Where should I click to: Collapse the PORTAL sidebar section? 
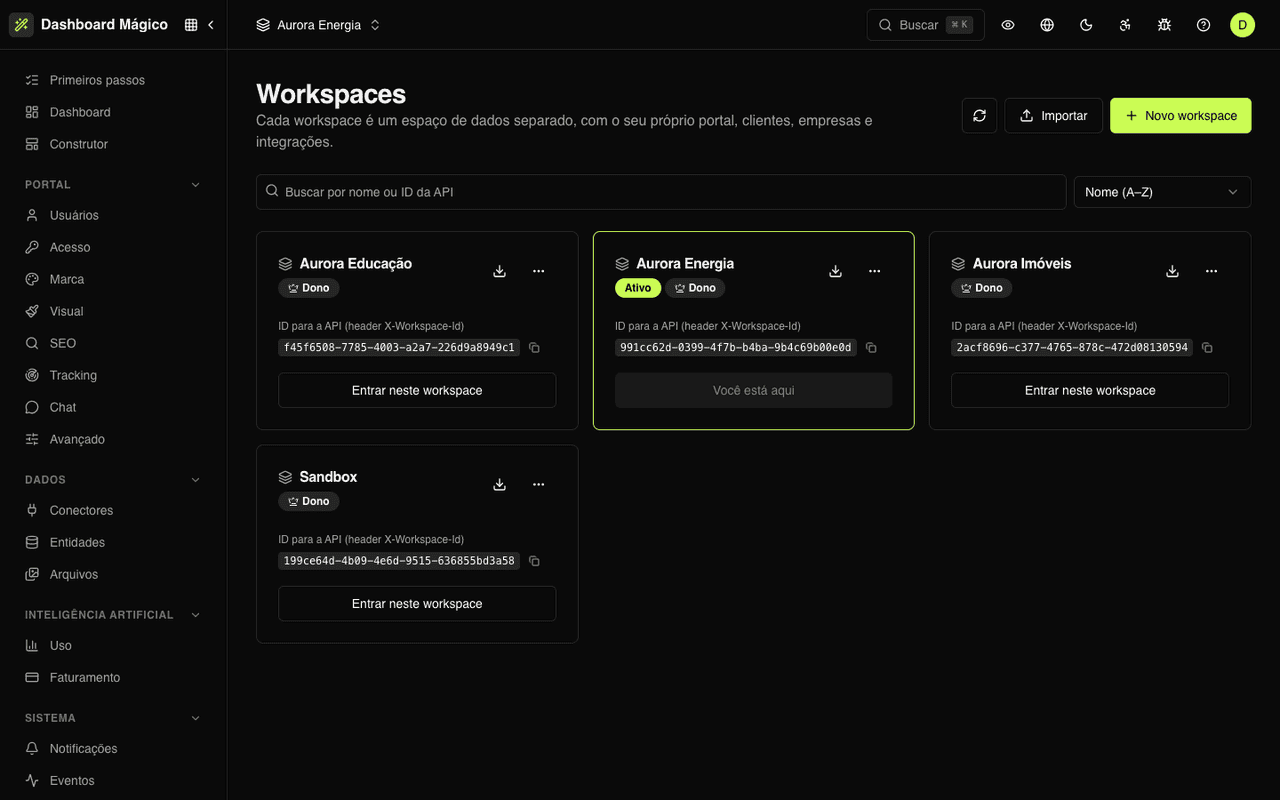196,185
